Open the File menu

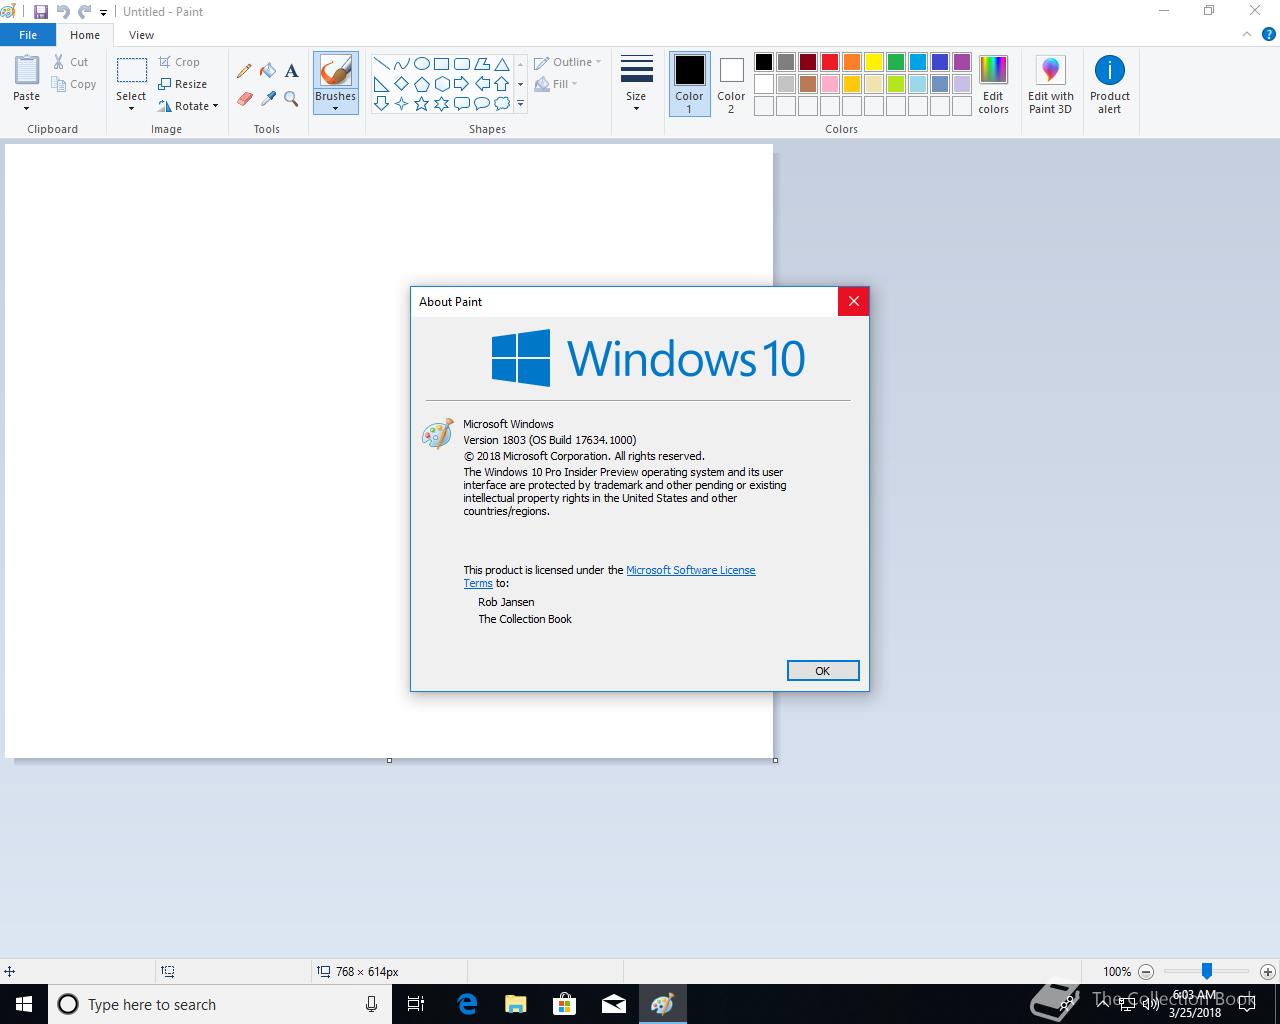click(x=28, y=35)
